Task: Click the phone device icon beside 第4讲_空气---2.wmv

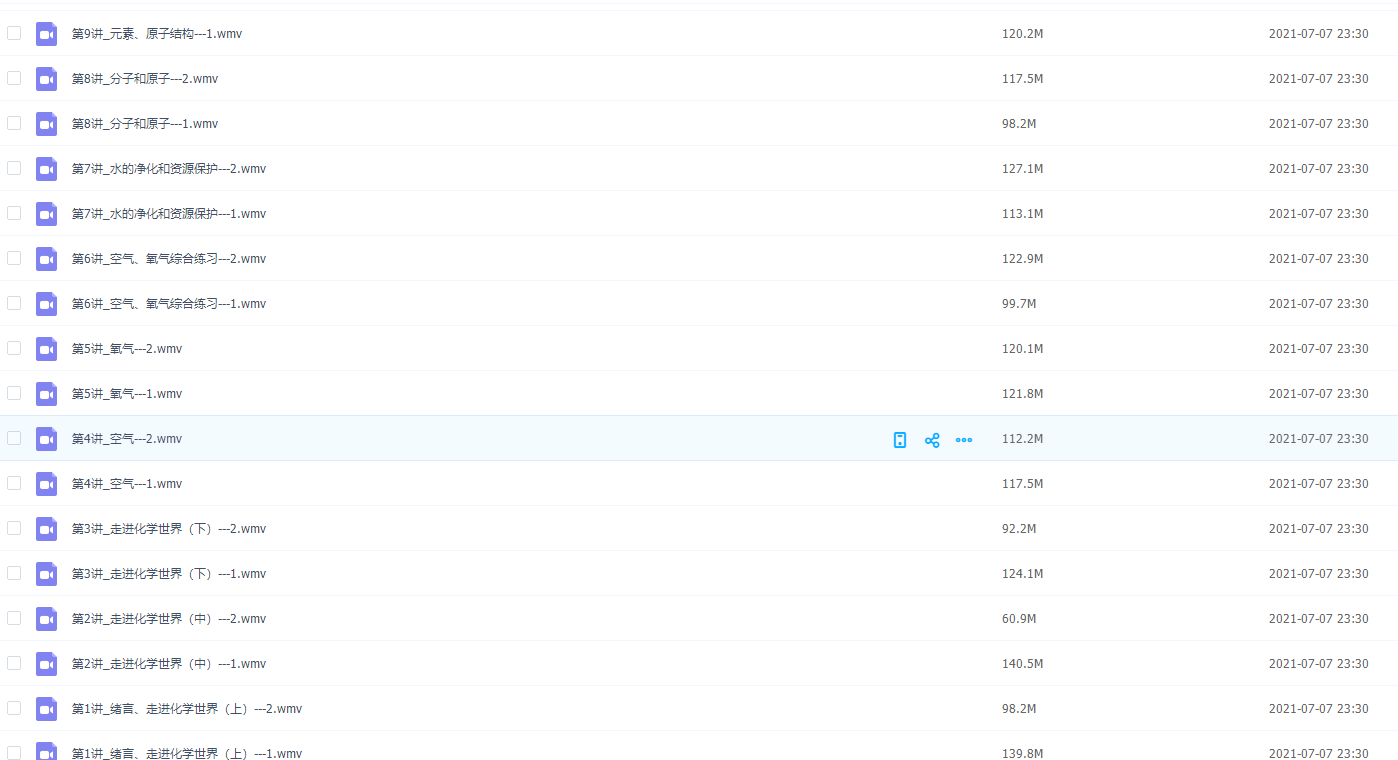Action: click(900, 440)
